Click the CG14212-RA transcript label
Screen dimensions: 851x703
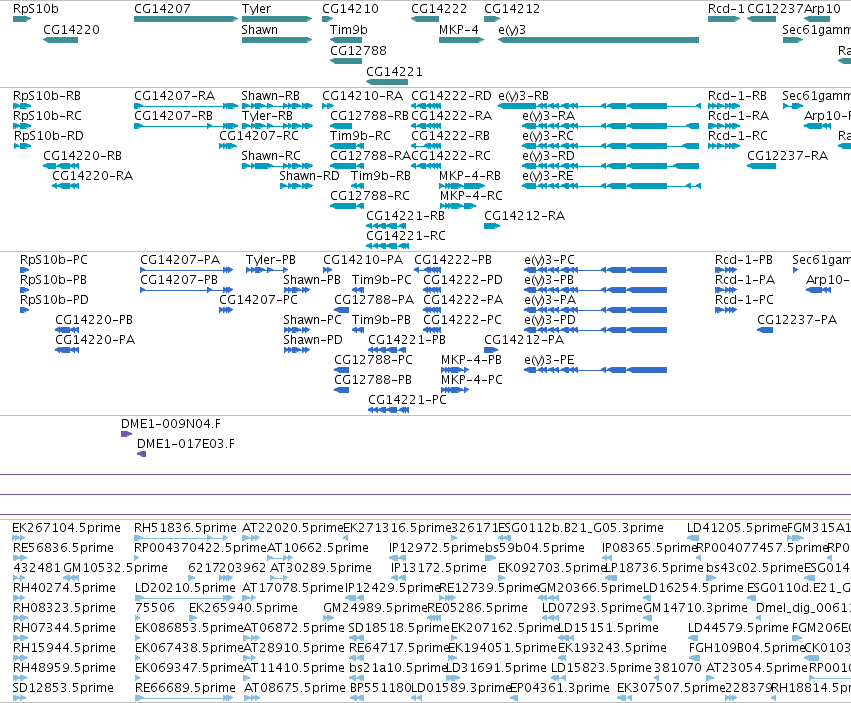(524, 216)
